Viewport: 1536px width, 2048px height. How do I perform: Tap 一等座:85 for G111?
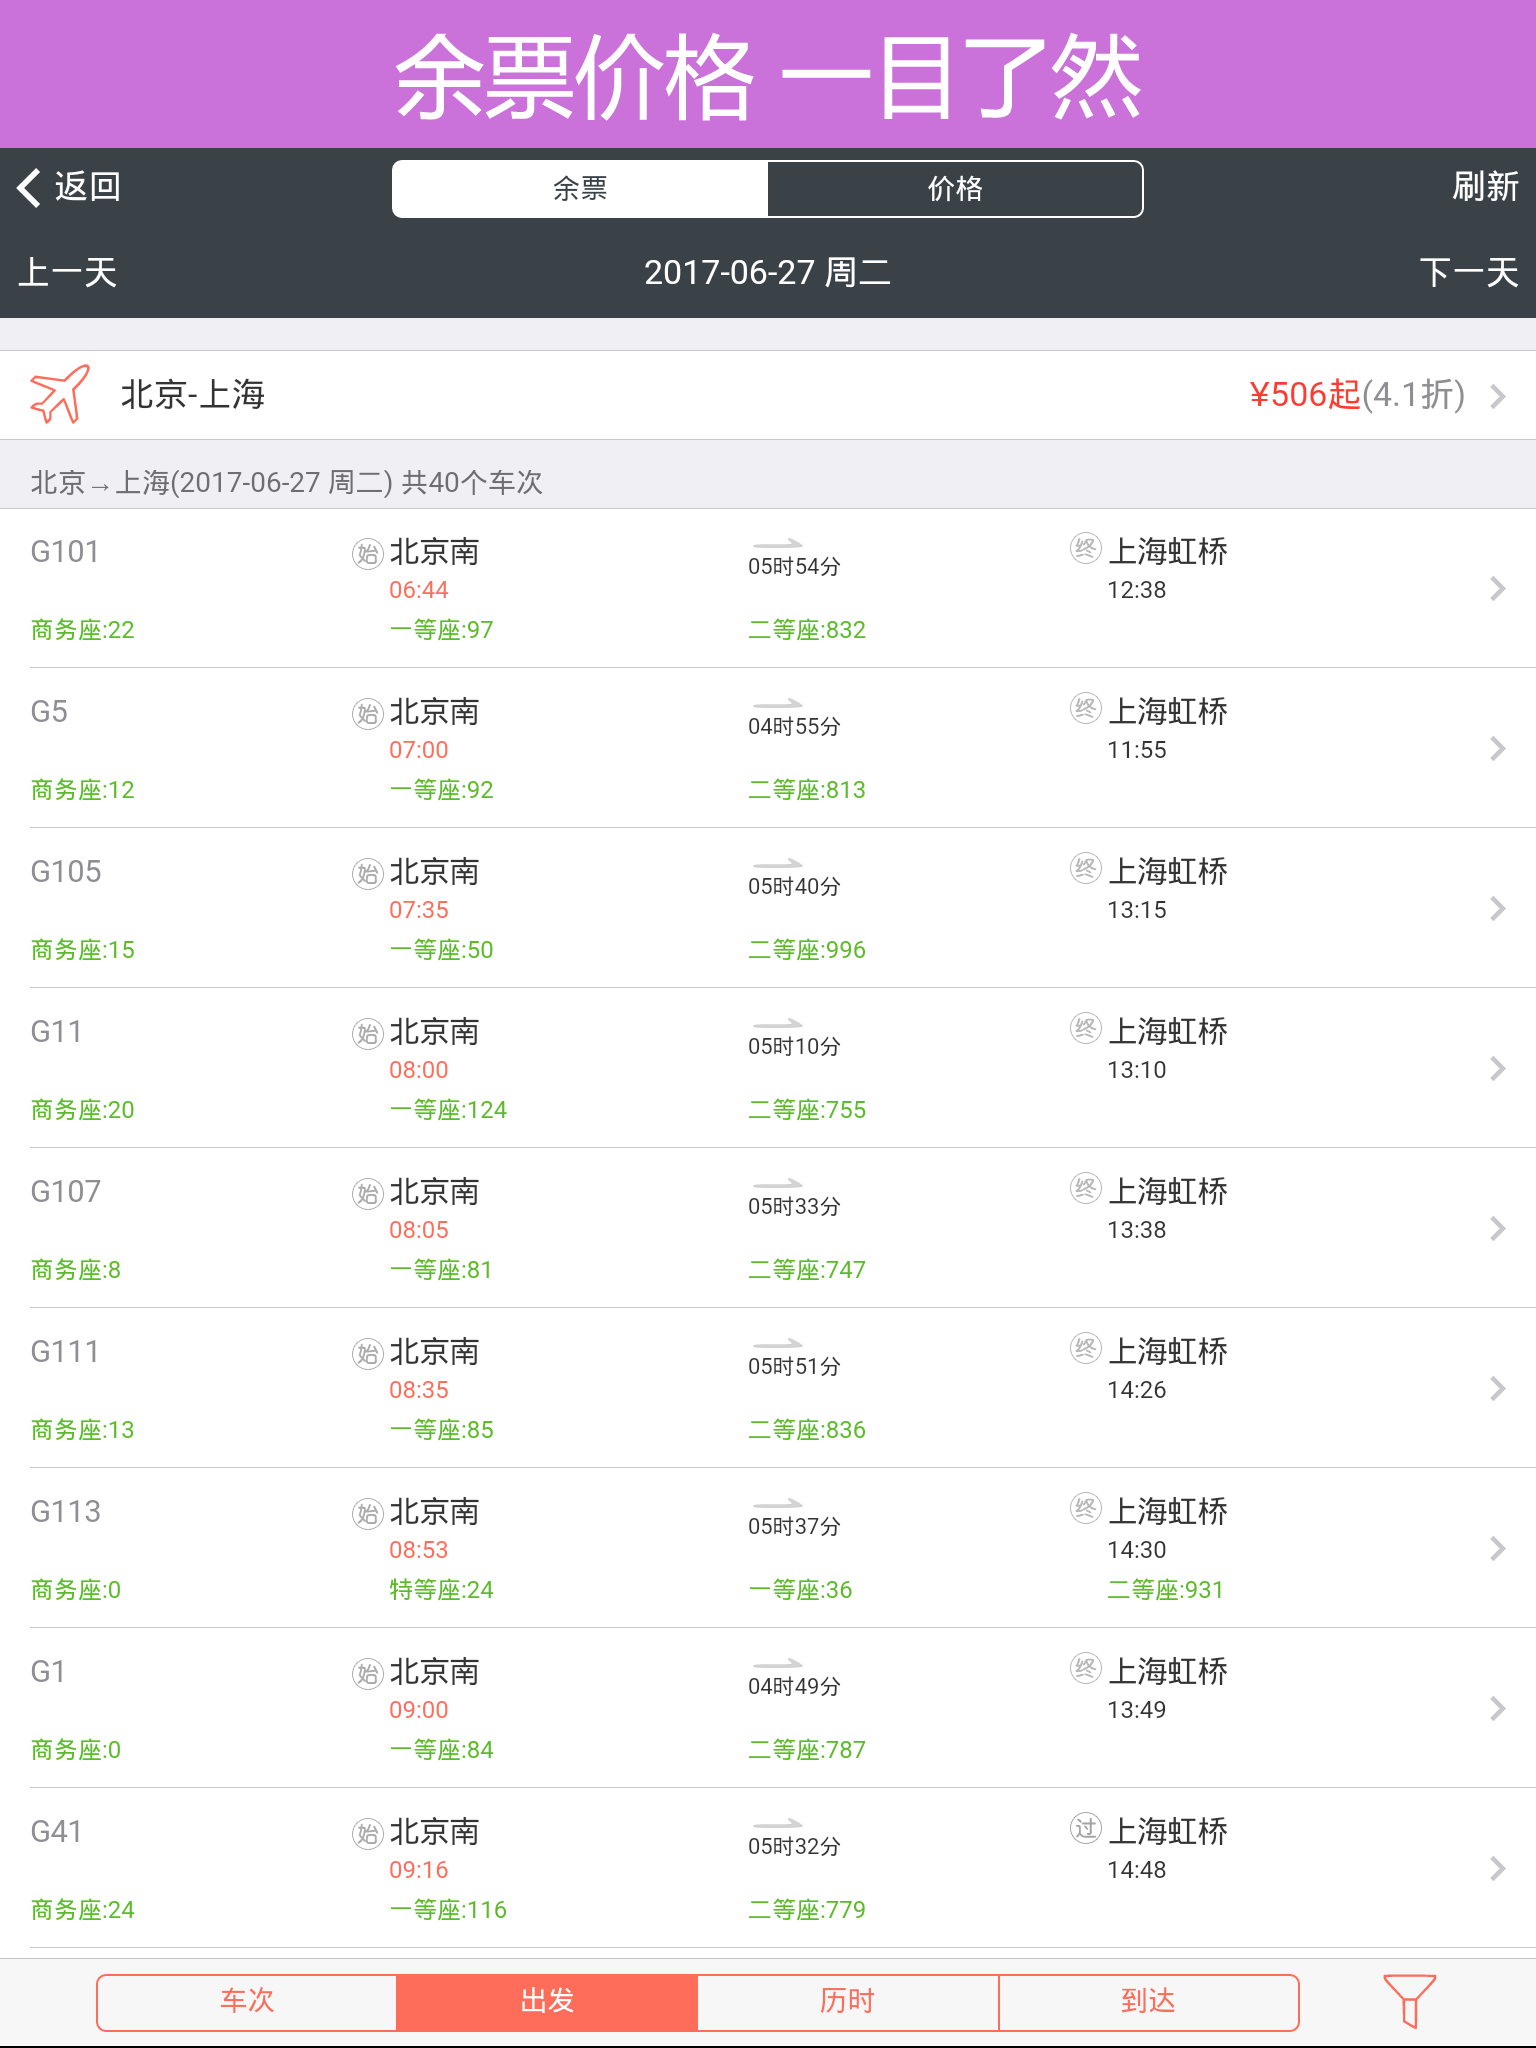pos(441,1430)
